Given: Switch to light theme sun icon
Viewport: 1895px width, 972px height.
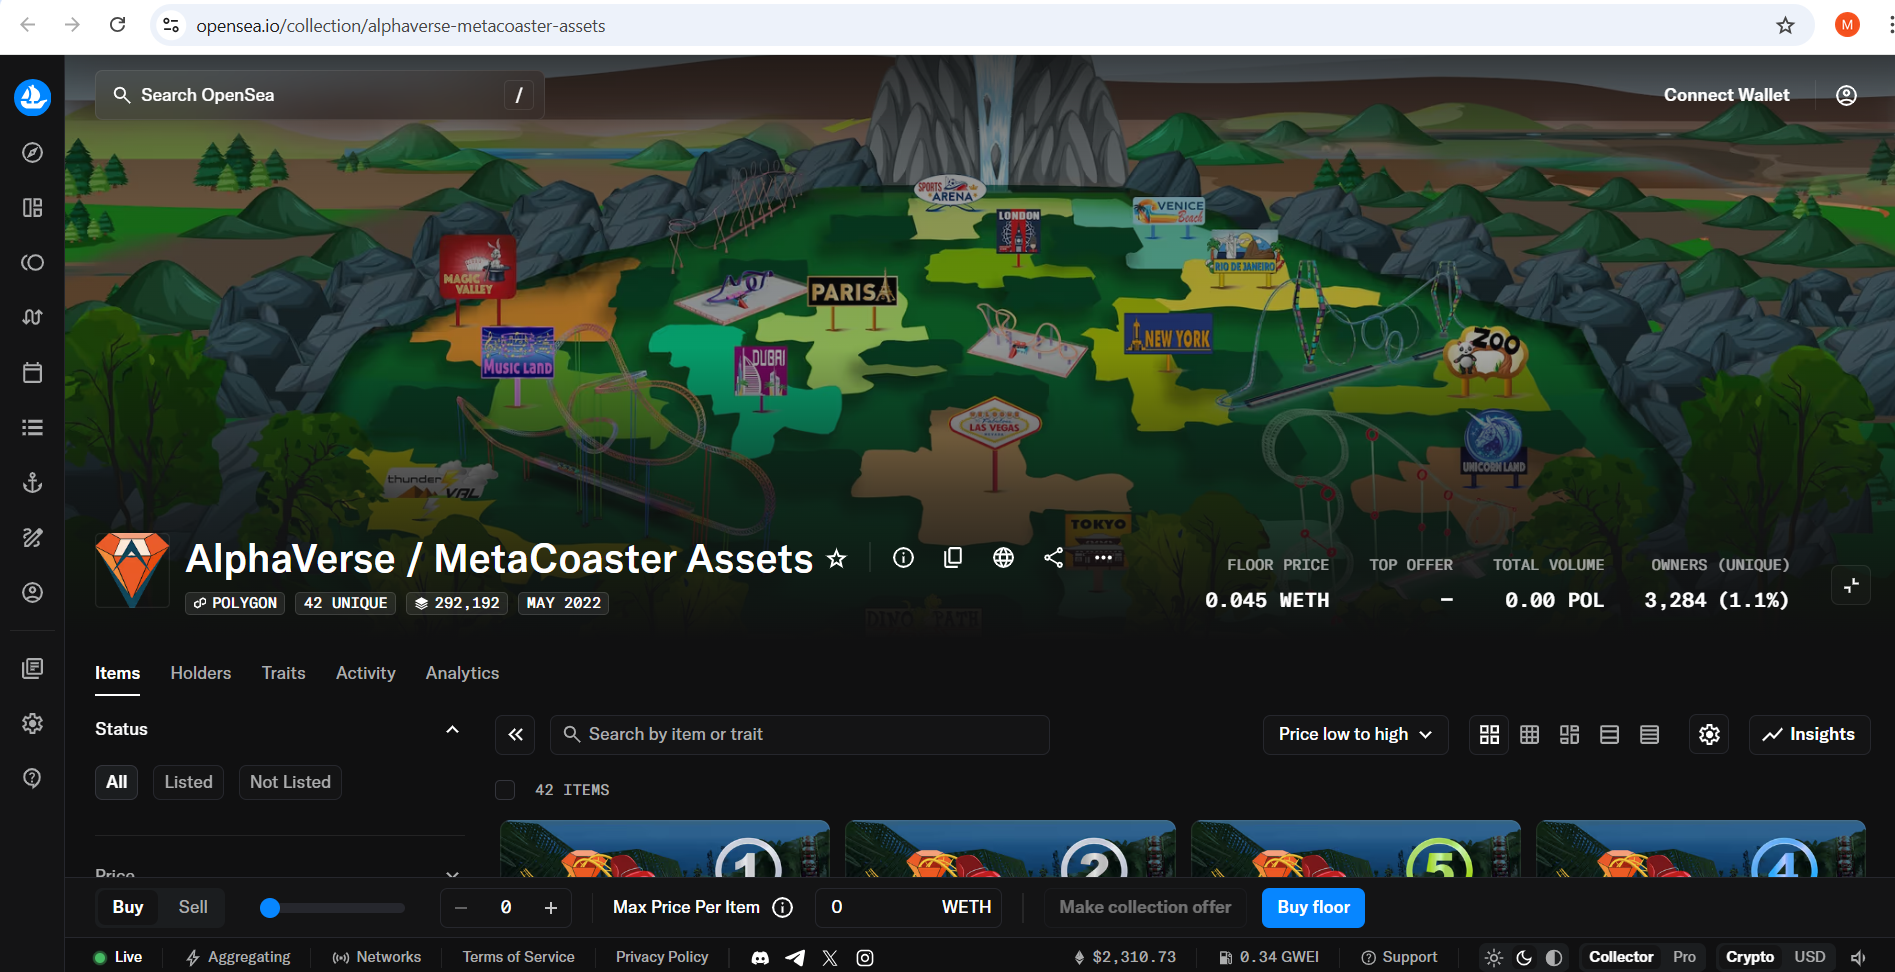Looking at the screenshot, I should [1494, 958].
